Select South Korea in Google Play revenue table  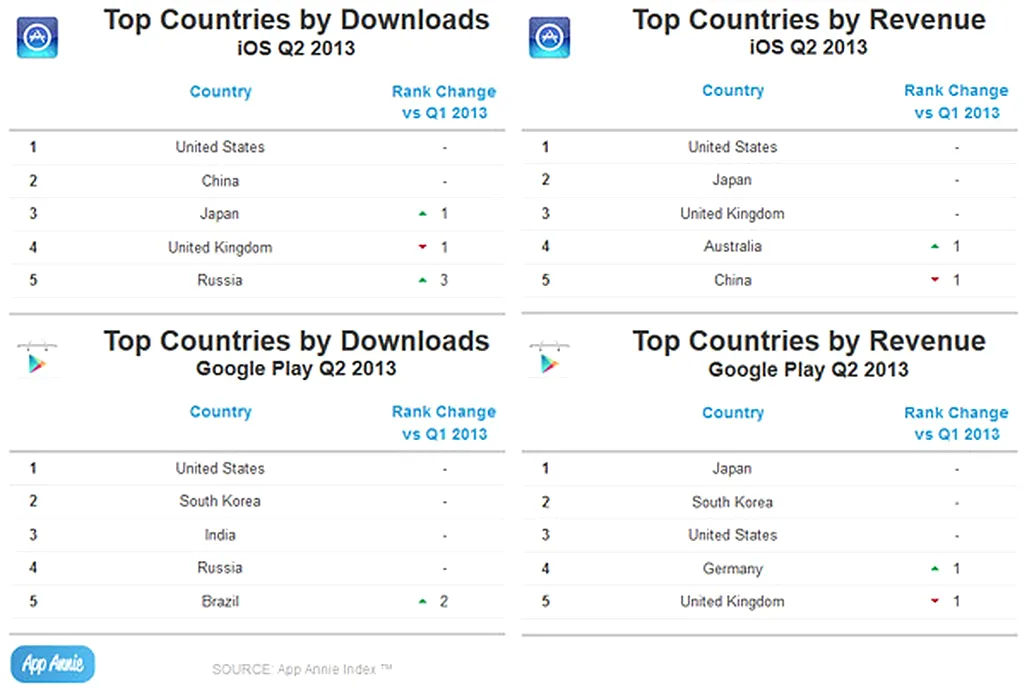pyautogui.click(x=732, y=502)
